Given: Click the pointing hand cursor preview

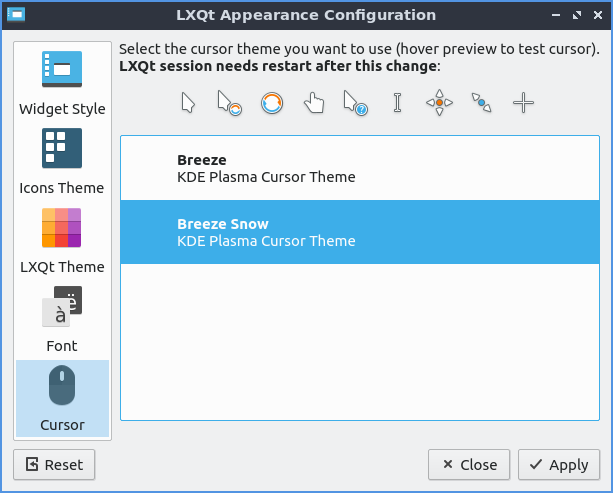Looking at the screenshot, I should coord(314,103).
